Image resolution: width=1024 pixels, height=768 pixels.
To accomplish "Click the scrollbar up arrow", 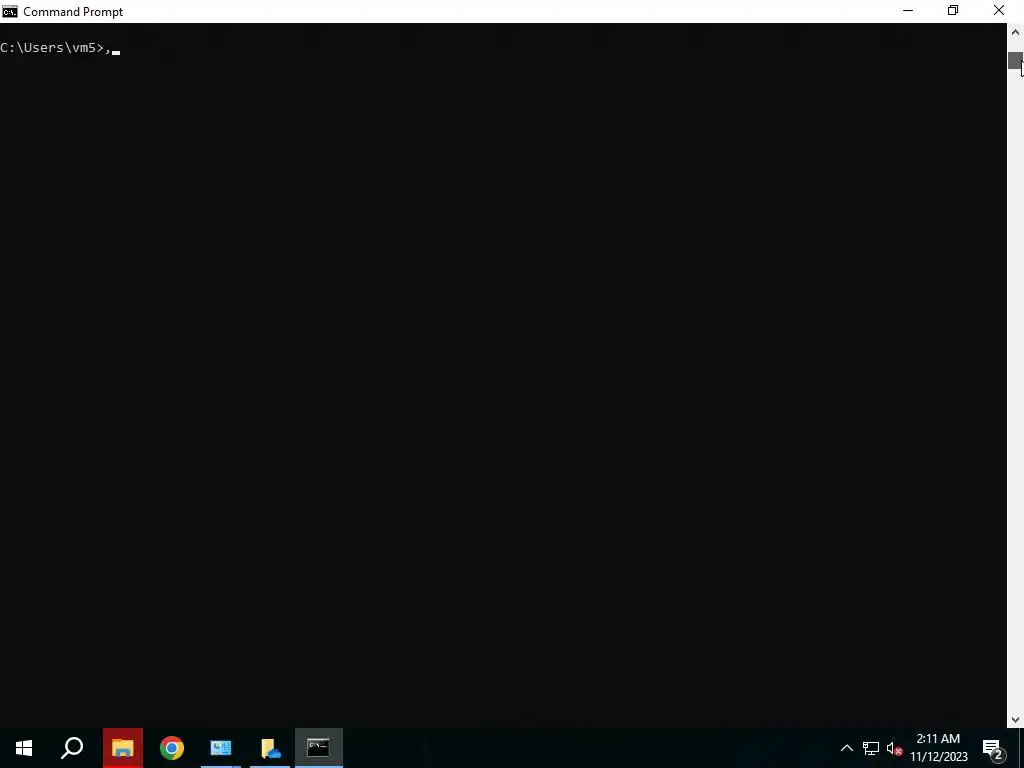I will pyautogui.click(x=1016, y=32).
